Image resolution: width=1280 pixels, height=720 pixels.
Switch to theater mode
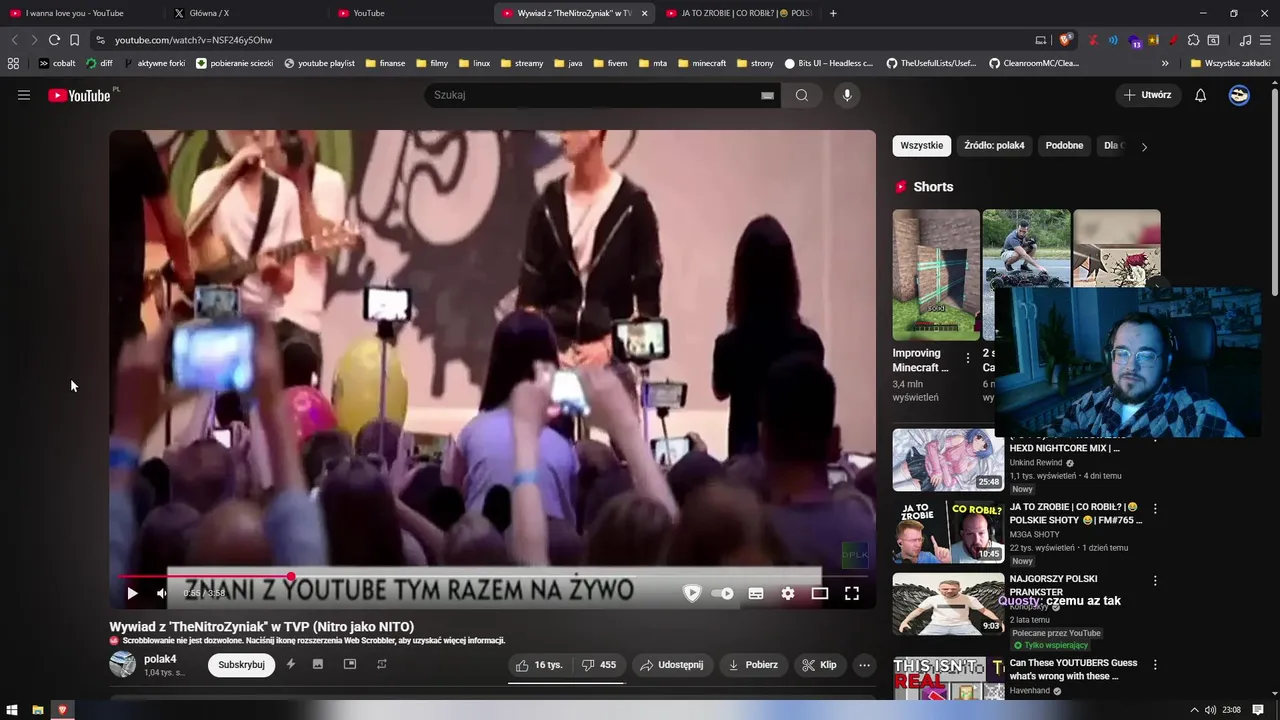coord(820,593)
